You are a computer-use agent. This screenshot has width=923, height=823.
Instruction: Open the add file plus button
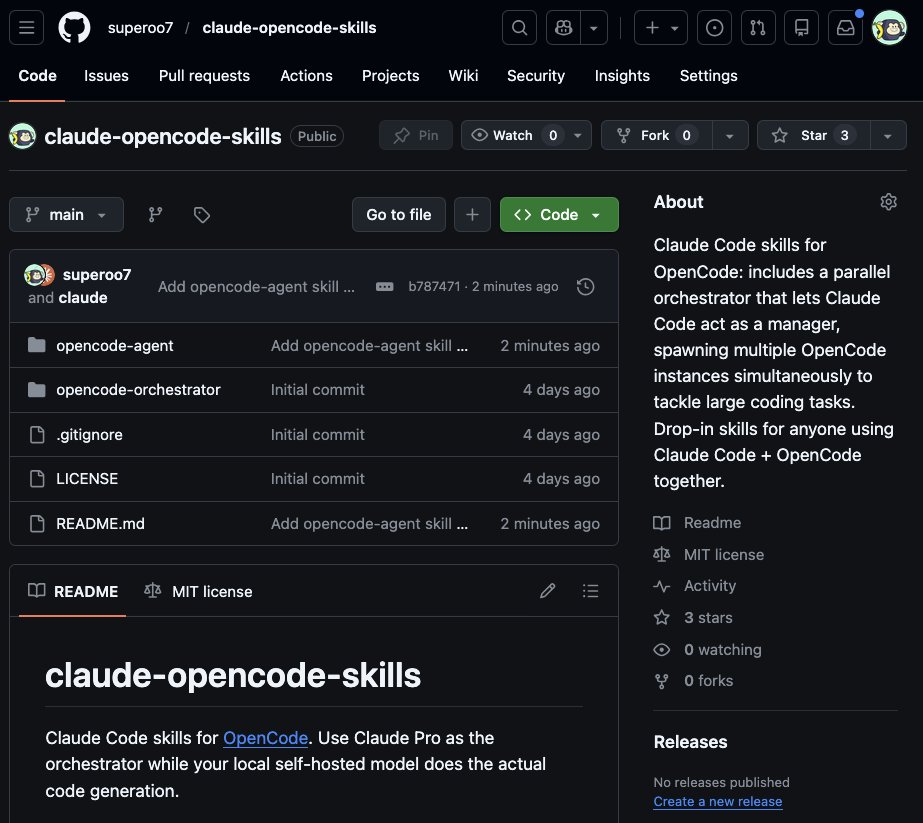472,215
